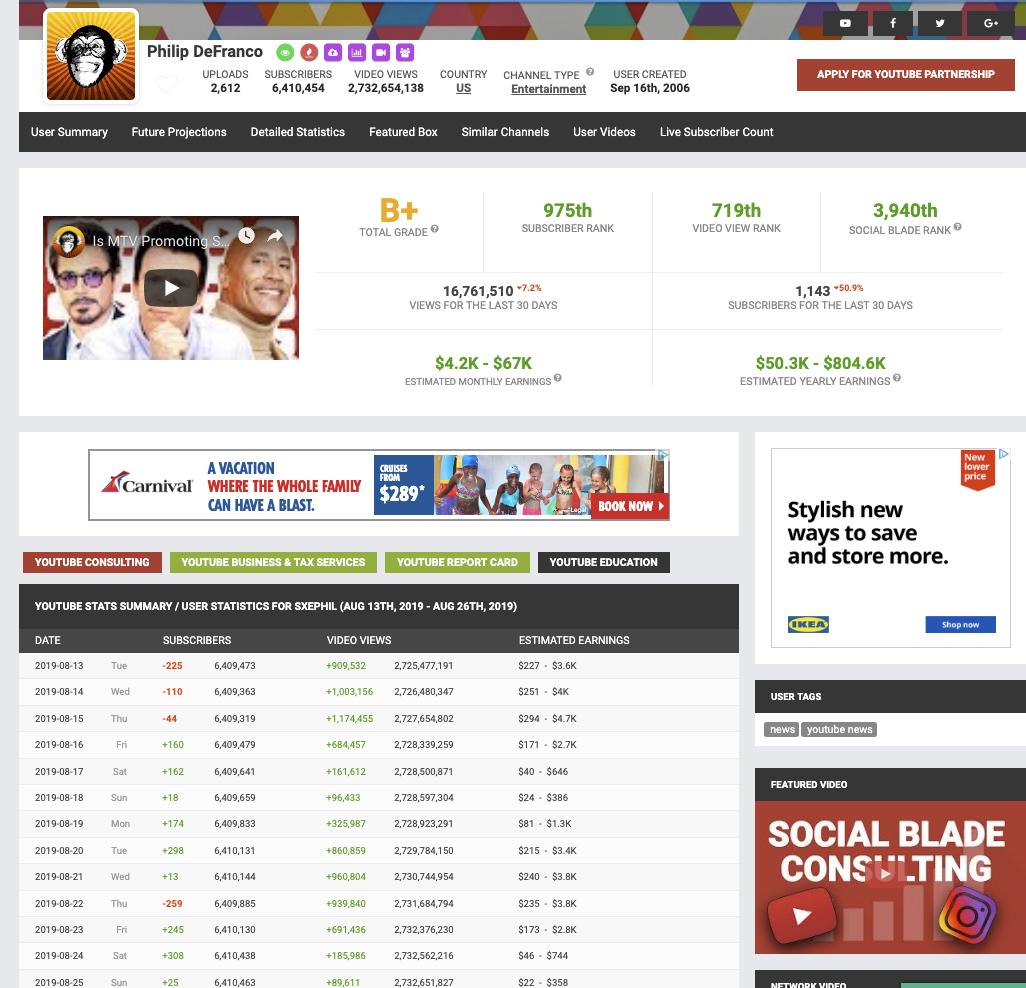Screen dimensions: 1026x988
Task: Click the 975th subscriber rank value
Action: [567, 210]
